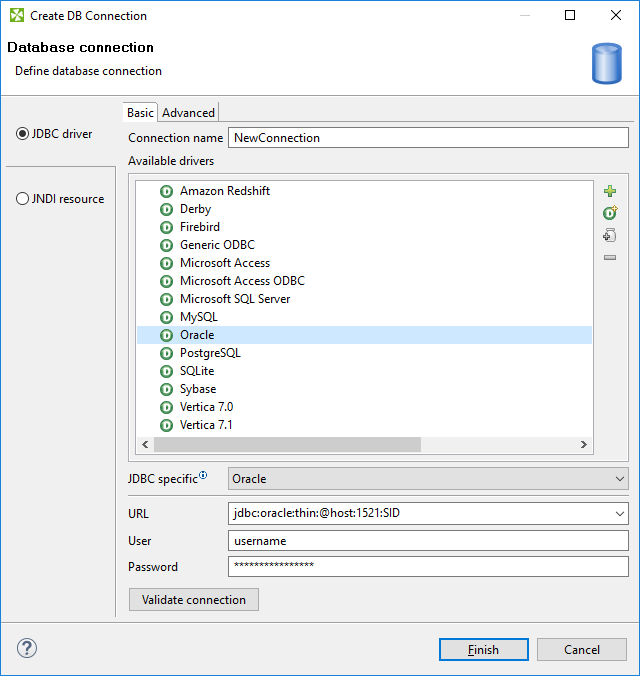
Task: Click the new JDBC driver icon with star
Action: (x=610, y=213)
